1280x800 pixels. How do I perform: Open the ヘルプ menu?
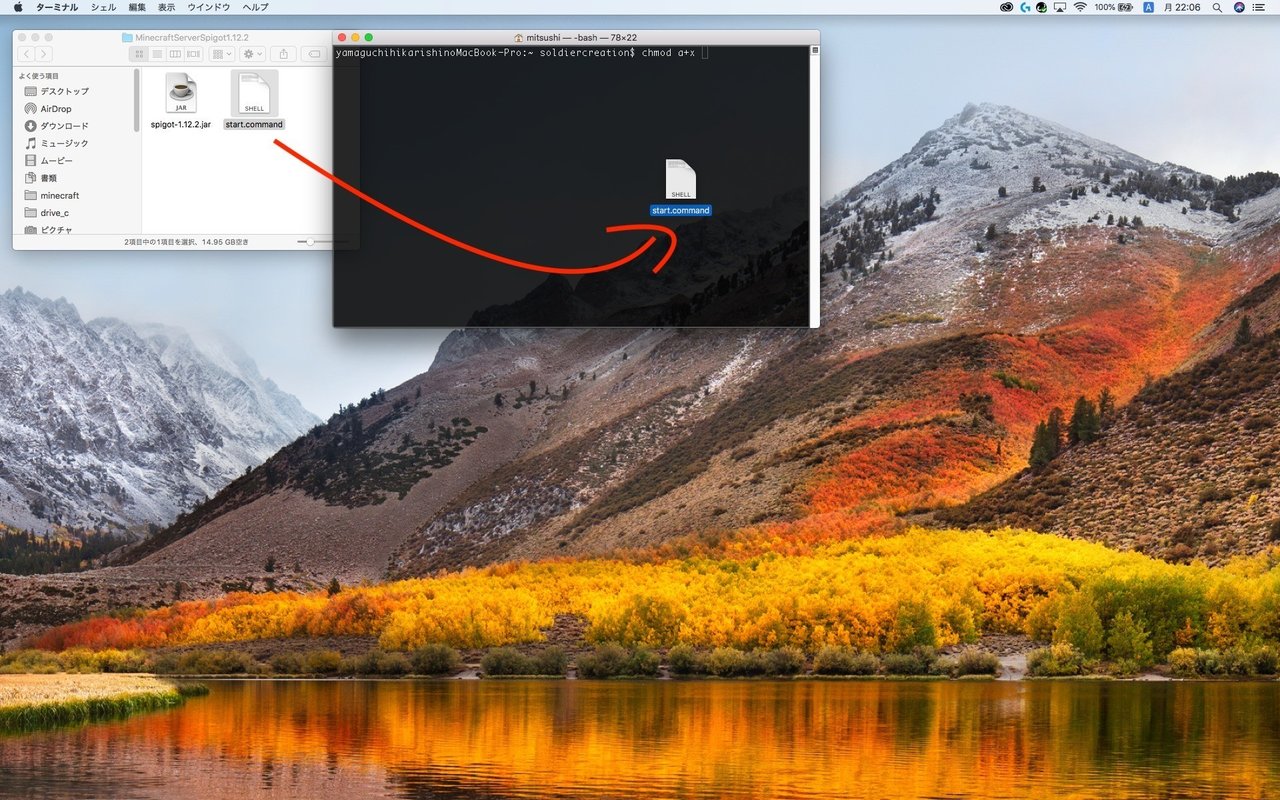[x=255, y=7]
